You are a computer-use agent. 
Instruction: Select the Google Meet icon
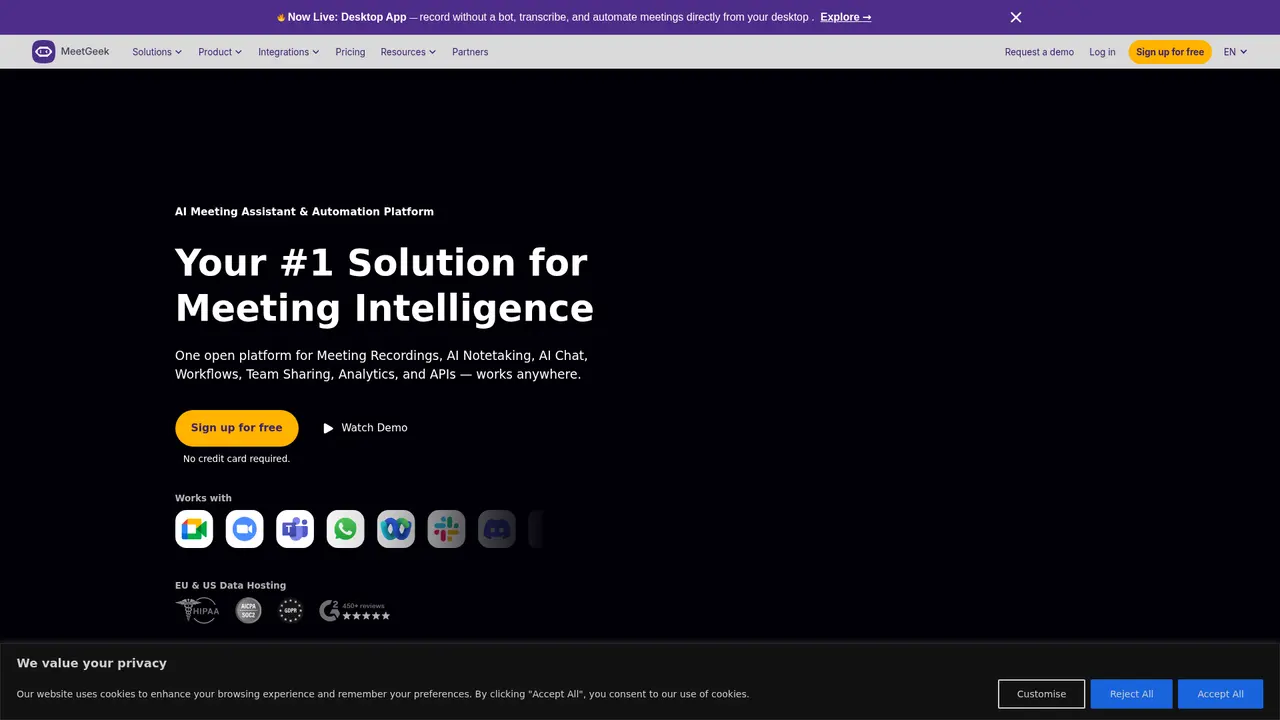(x=194, y=529)
